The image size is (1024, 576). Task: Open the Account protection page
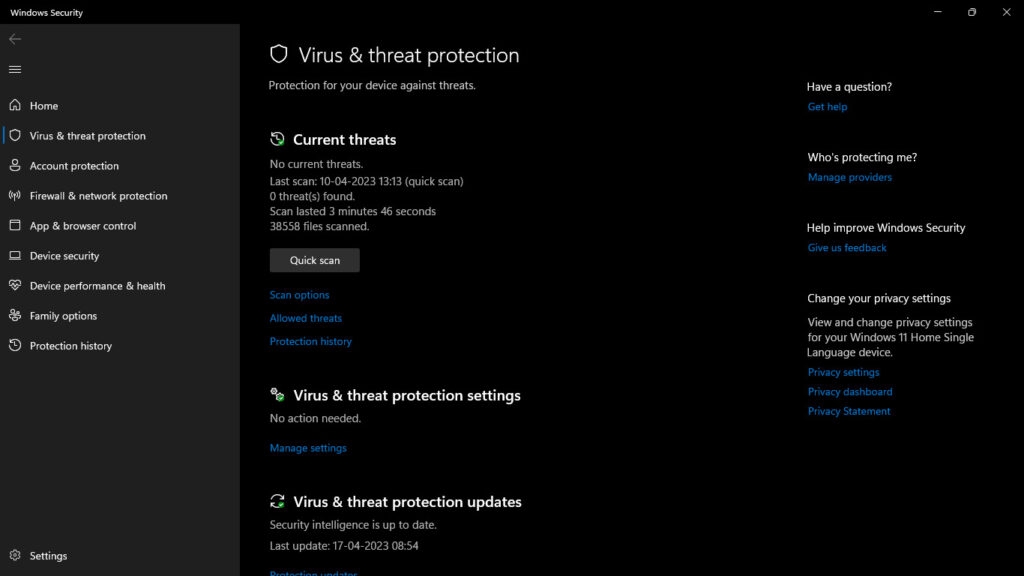point(74,166)
